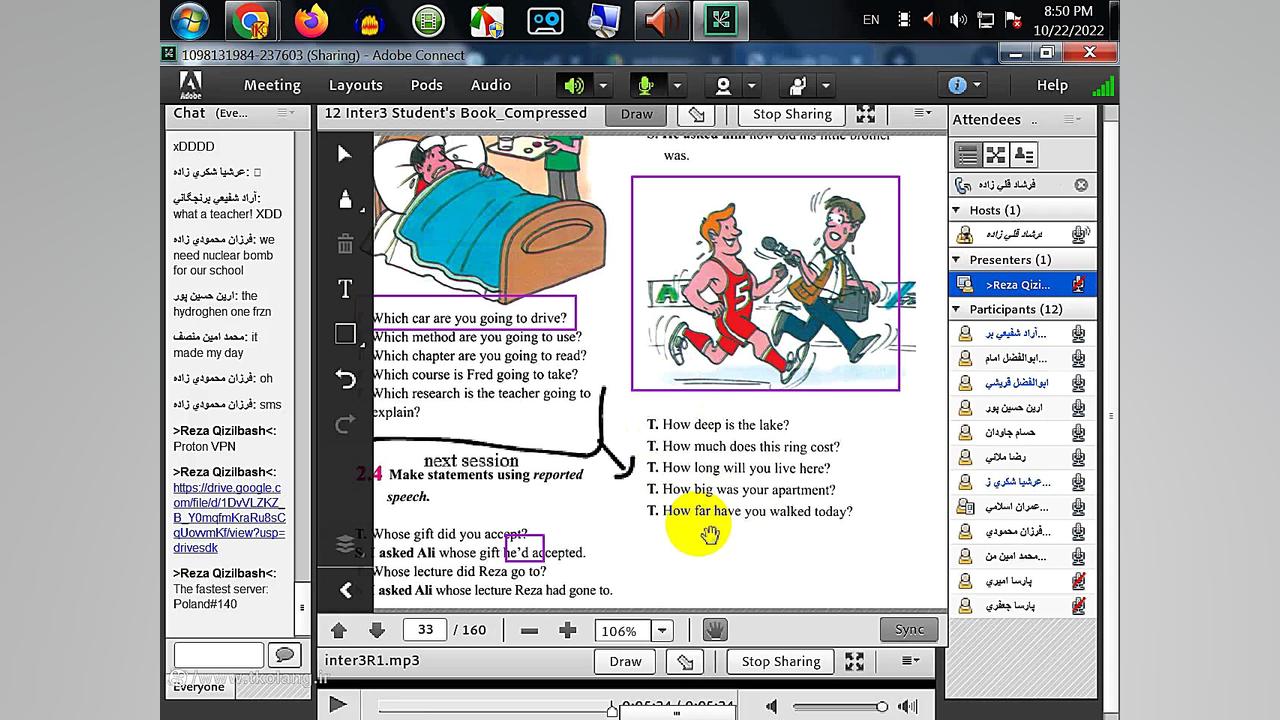Viewport: 1280px width, 720px height.
Task: Toggle the Sync button
Action: pyautogui.click(x=909, y=629)
